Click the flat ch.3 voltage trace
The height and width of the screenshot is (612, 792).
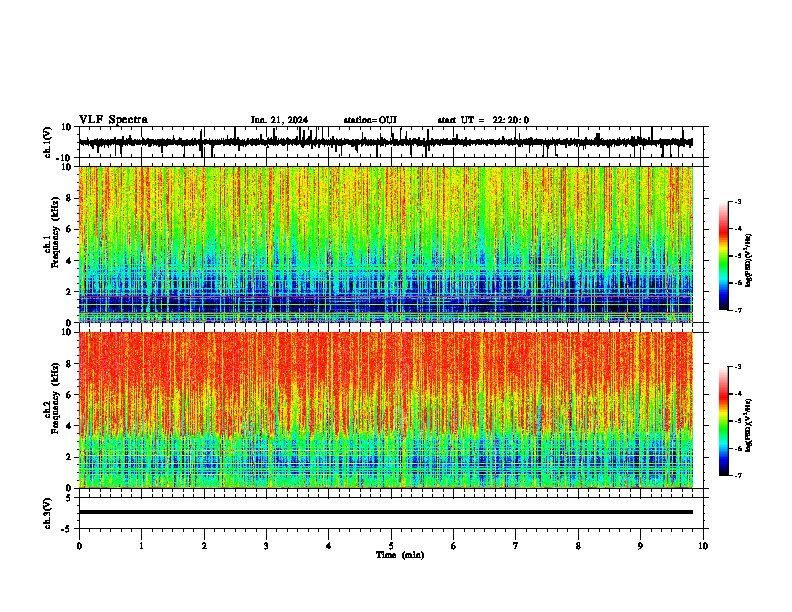tap(386, 512)
